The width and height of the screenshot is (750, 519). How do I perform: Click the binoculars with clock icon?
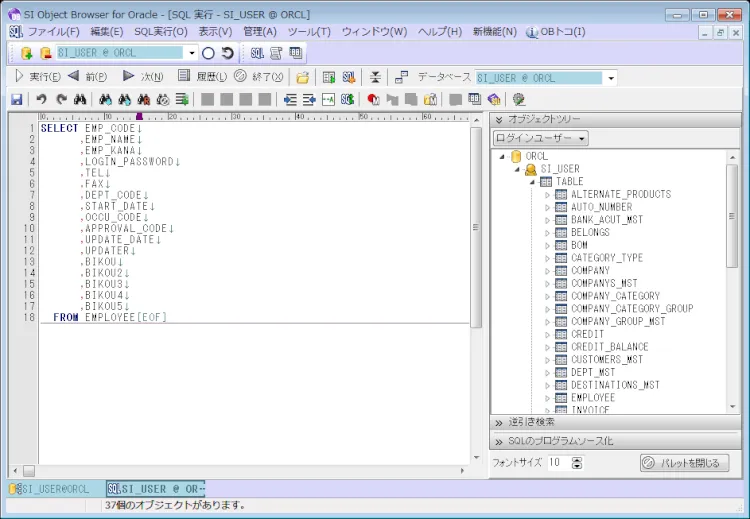click(x=163, y=99)
